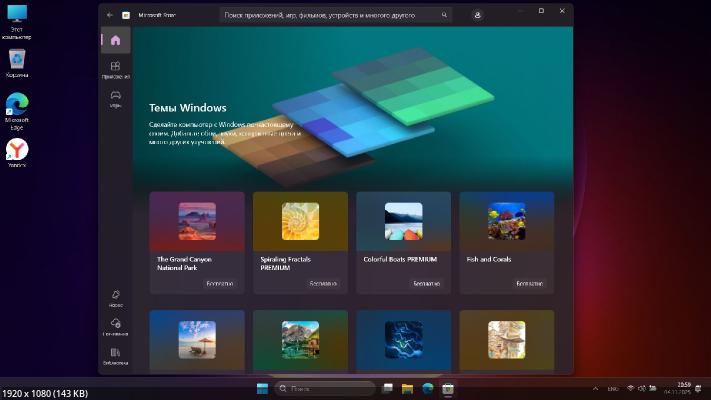Select the beach umbrella theme thumbnail
711x400 pixels.
point(196,339)
